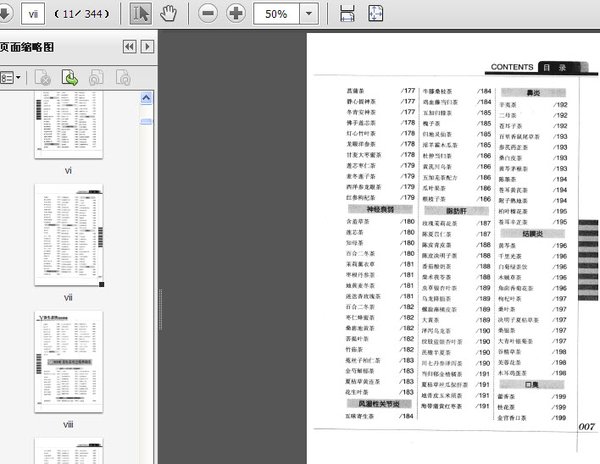600x464 pixels.
Task: Activate the Hand pan tool
Action: 169,14
